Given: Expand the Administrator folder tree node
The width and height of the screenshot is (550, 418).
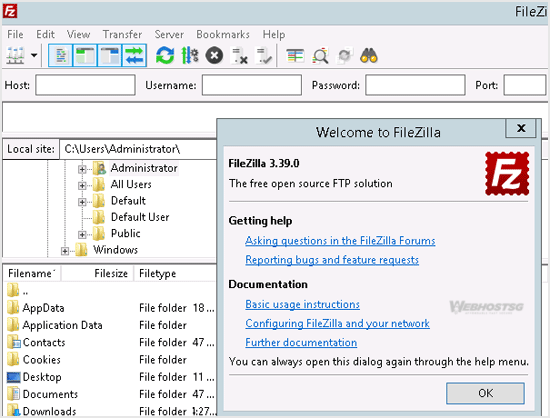Looking at the screenshot, I should point(82,169).
